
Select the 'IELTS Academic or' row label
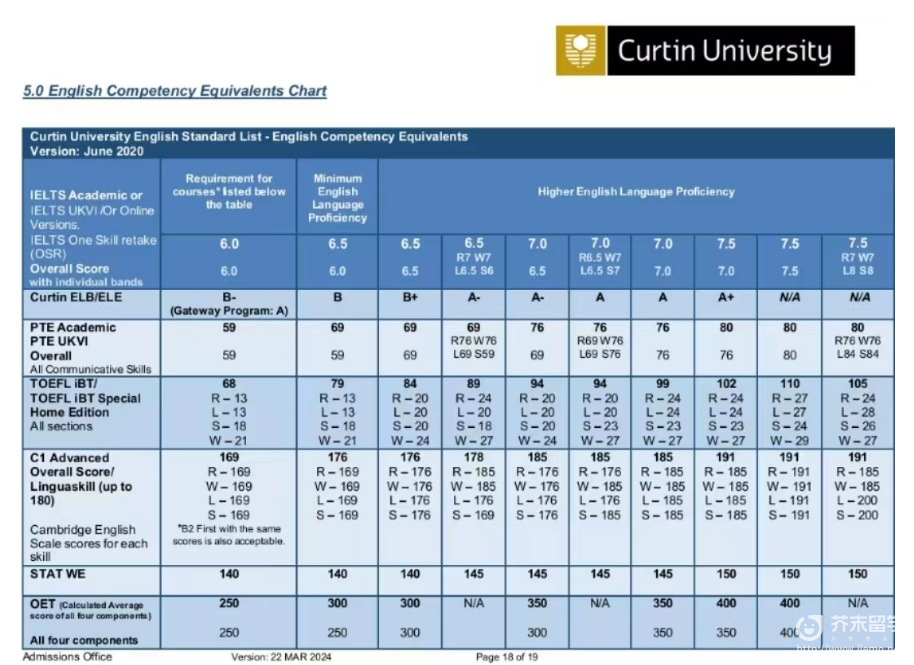click(86, 195)
